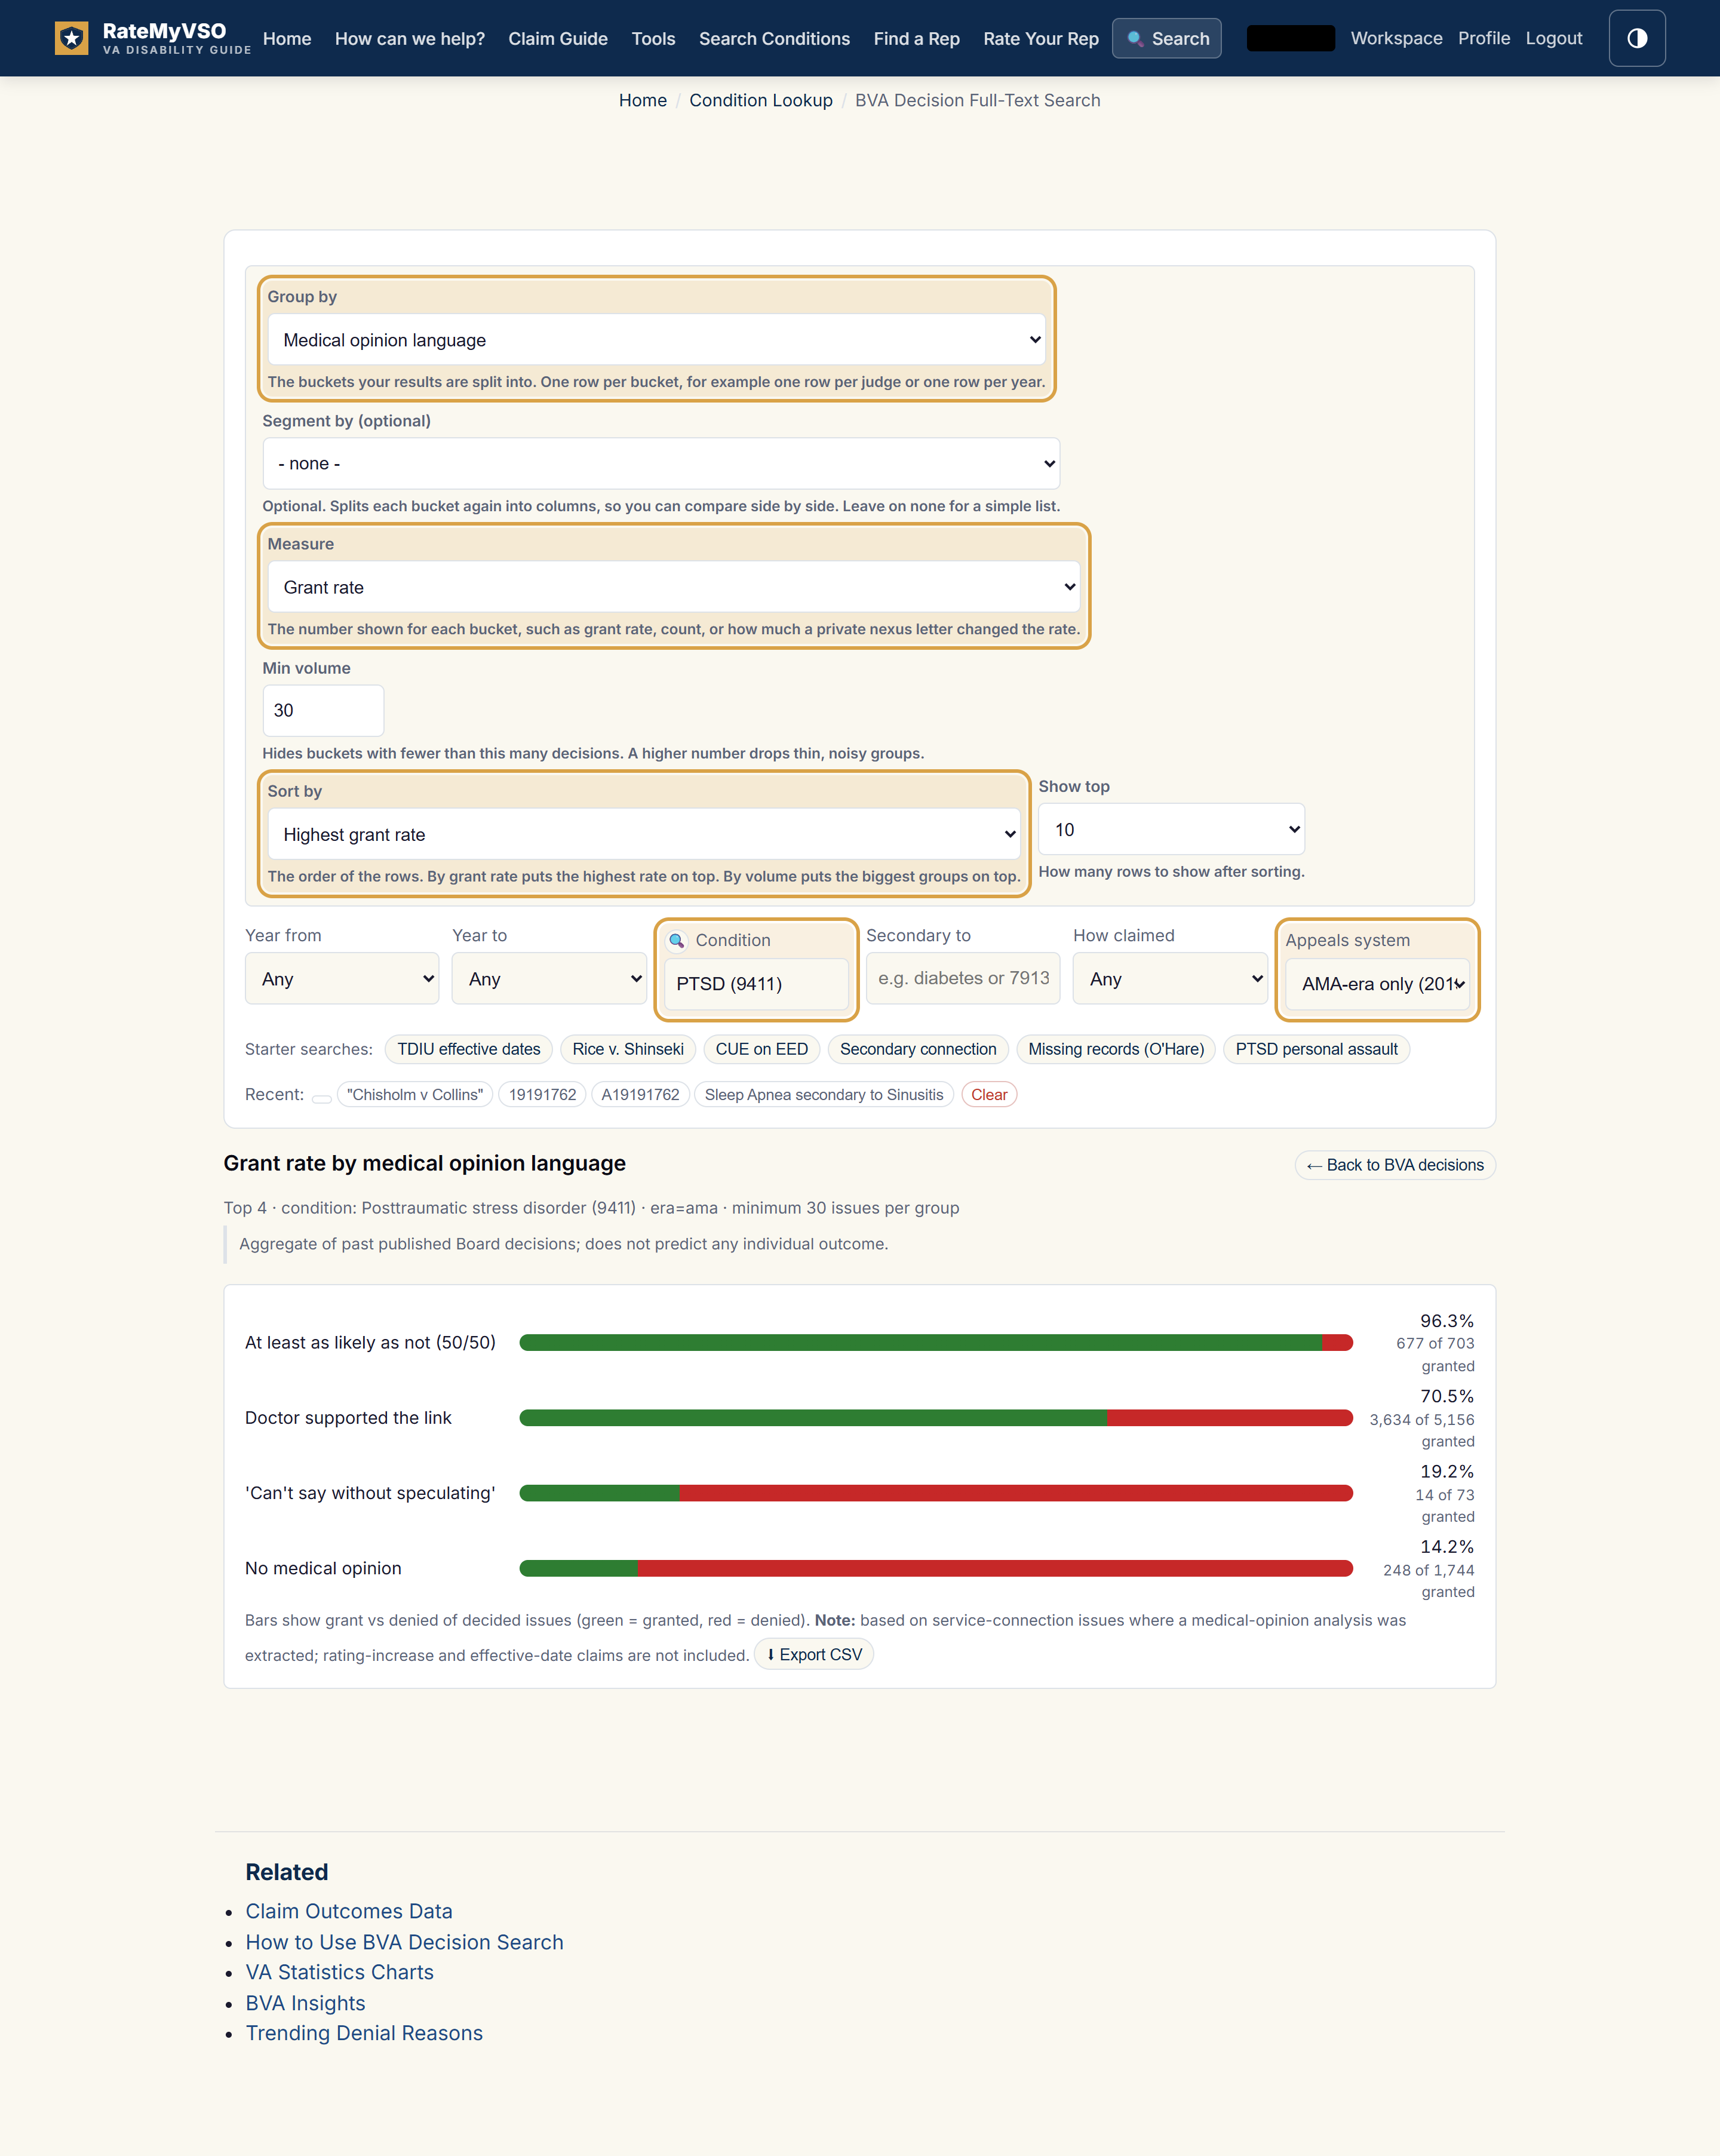Open How can we help? menu
This screenshot has width=1720, height=2156.
[410, 38]
